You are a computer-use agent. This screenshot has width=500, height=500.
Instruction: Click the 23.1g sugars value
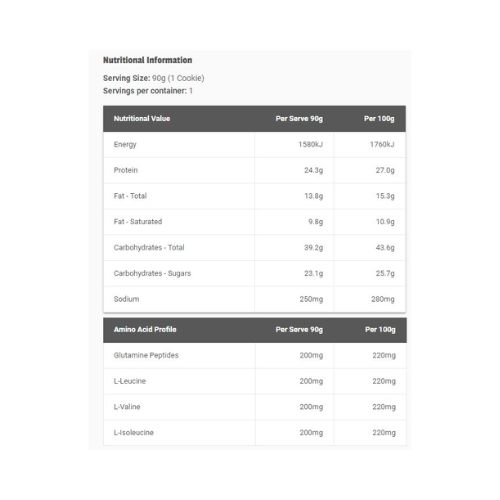click(x=313, y=273)
